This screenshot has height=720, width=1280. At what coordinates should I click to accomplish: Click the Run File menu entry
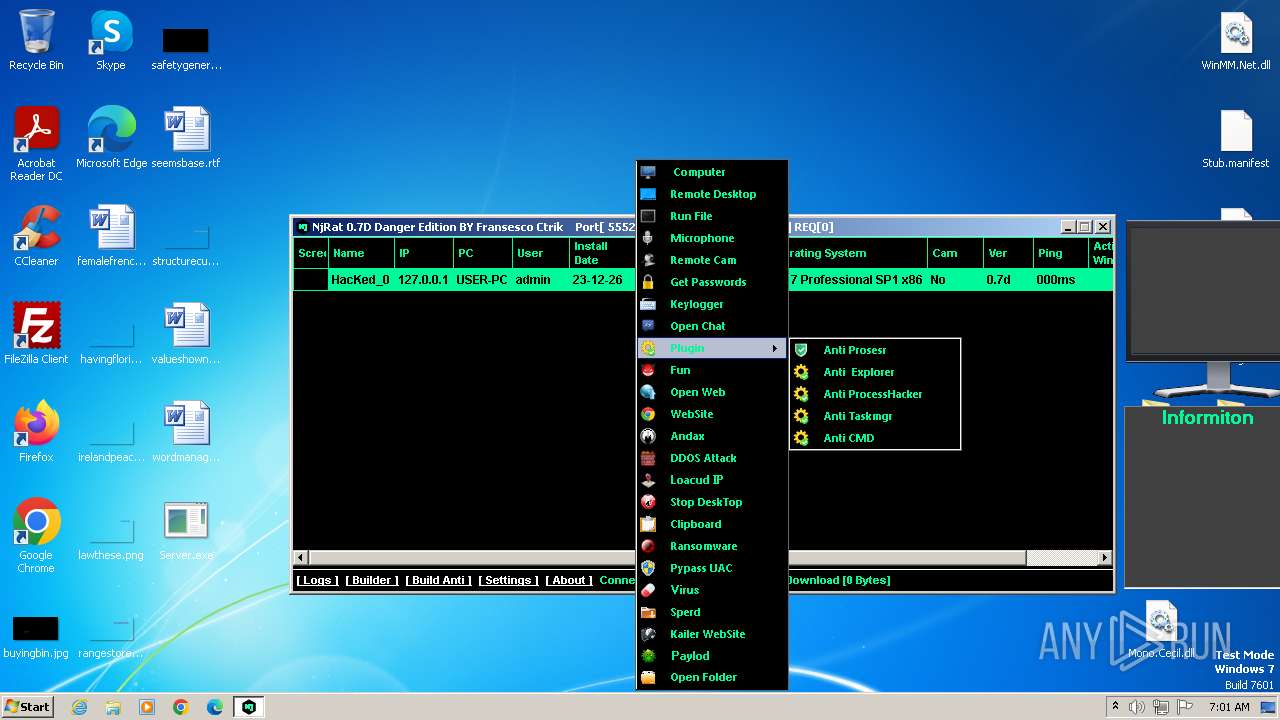pyautogui.click(x=712, y=216)
